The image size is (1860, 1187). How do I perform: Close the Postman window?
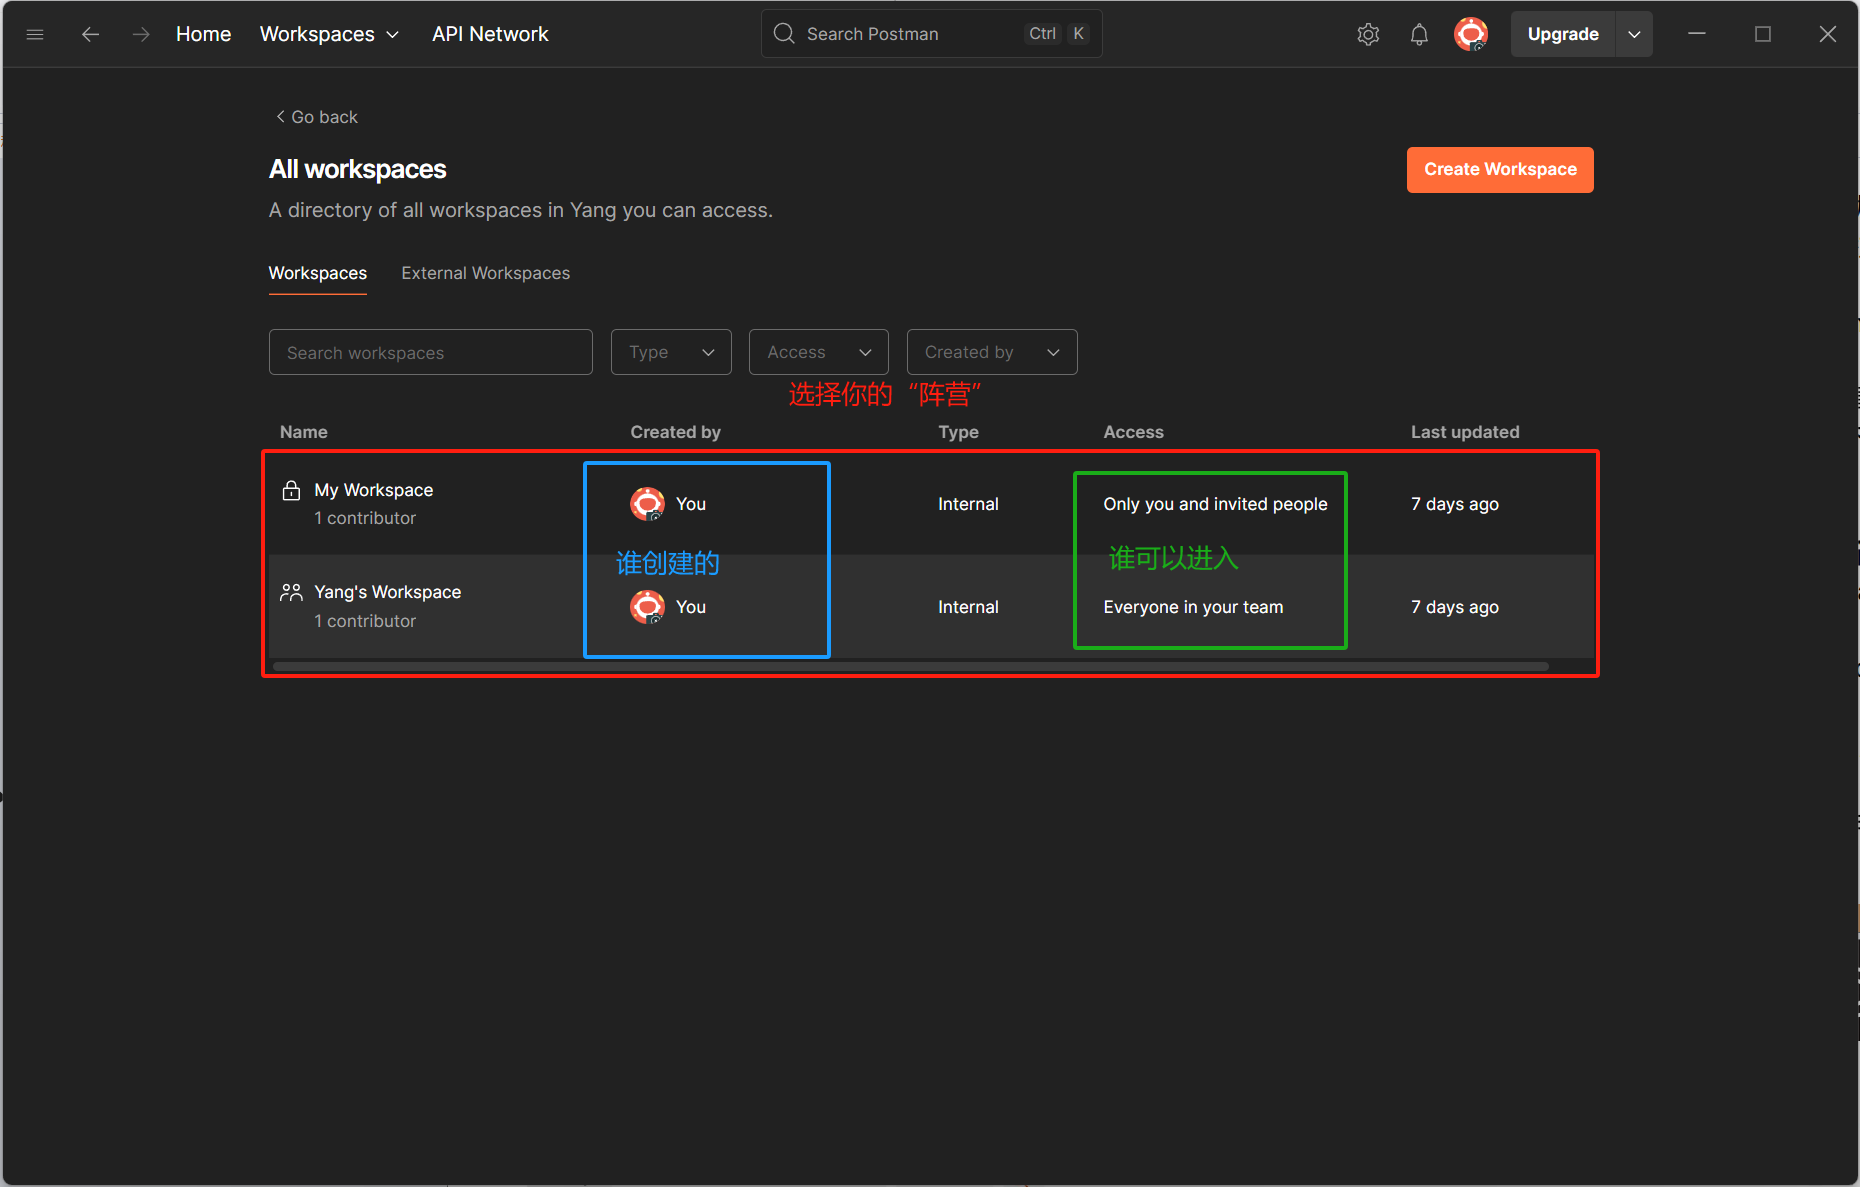click(x=1828, y=34)
